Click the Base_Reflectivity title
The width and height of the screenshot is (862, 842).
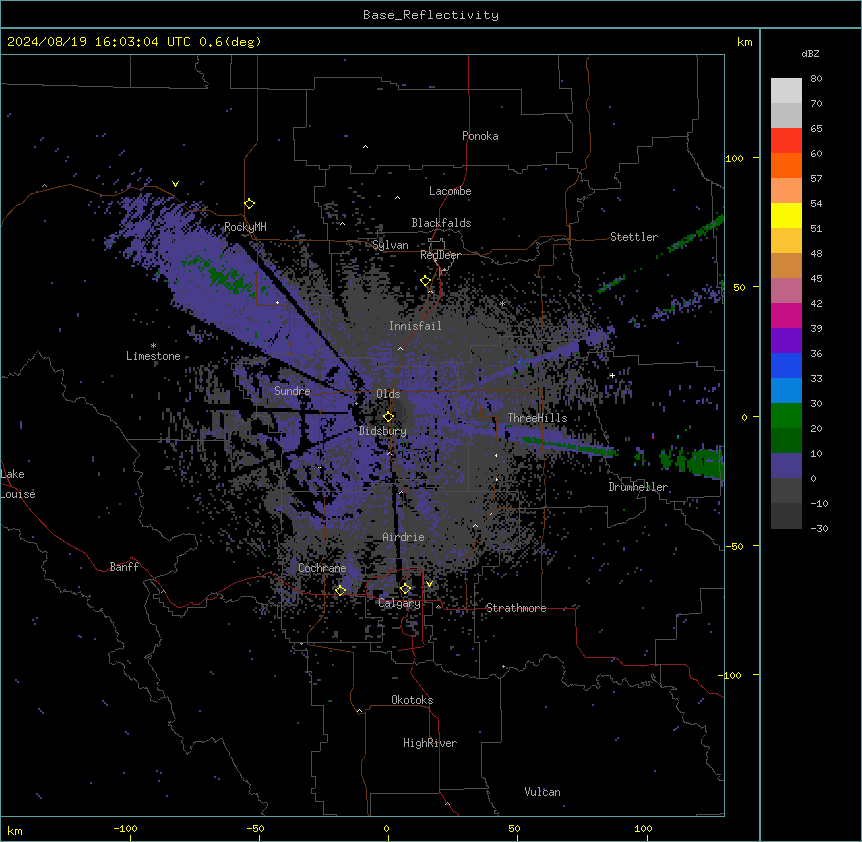pos(431,15)
